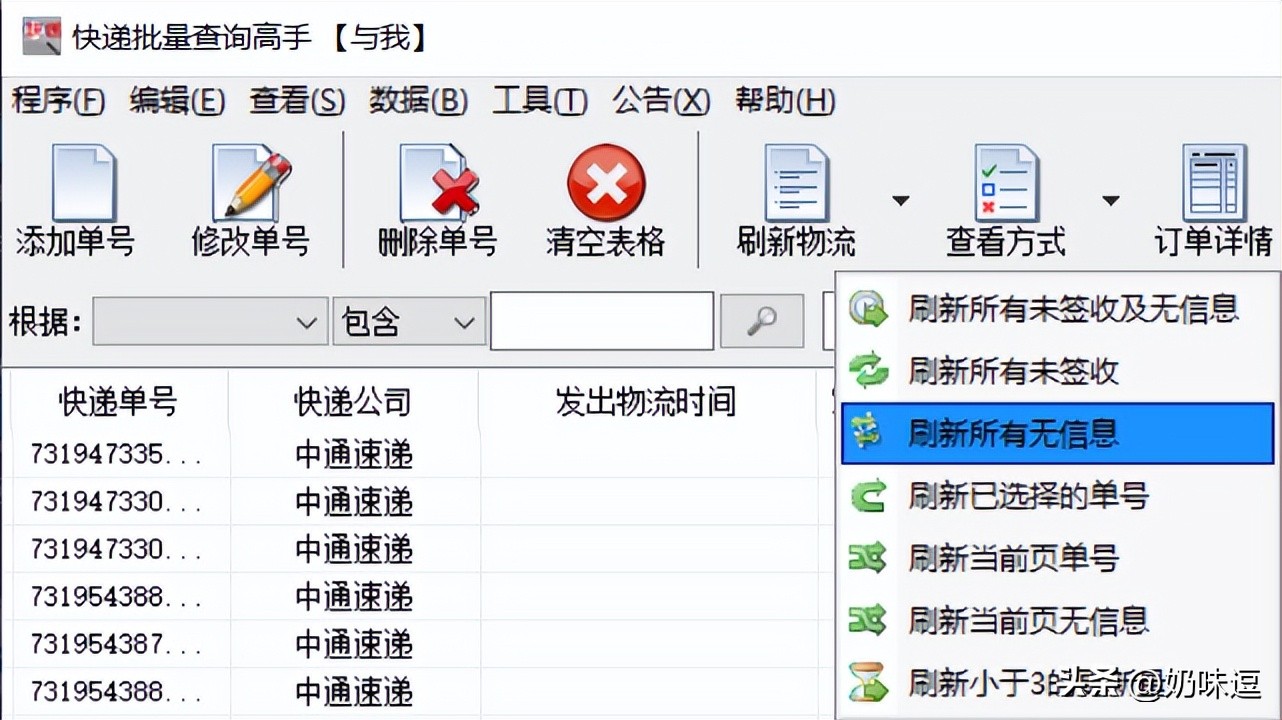Screen dimensions: 1282x720
Task: Click the 添加单号 toolbar icon
Action: point(84,183)
